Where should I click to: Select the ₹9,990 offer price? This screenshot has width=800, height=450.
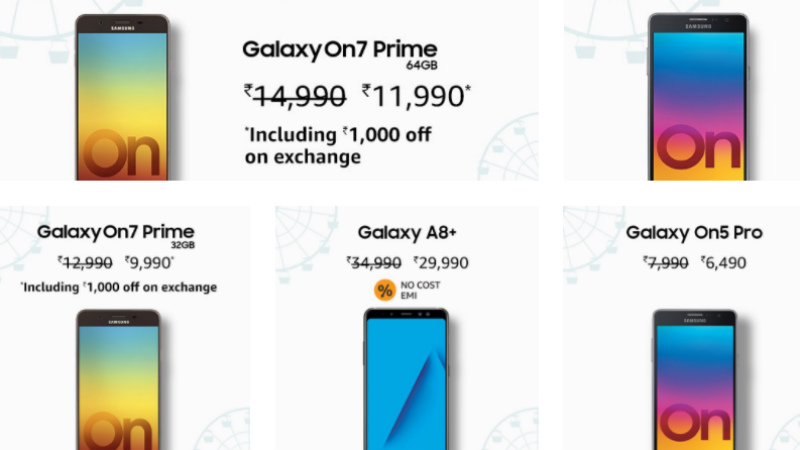[x=149, y=263]
